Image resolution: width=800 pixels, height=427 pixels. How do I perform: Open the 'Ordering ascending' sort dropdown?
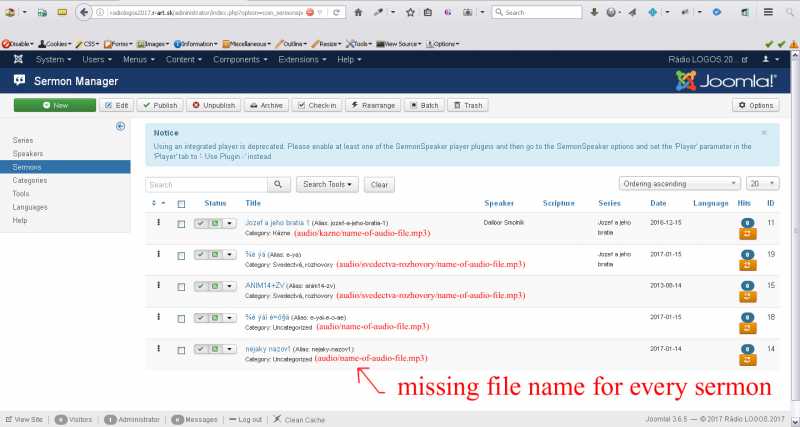pyautogui.click(x=679, y=184)
